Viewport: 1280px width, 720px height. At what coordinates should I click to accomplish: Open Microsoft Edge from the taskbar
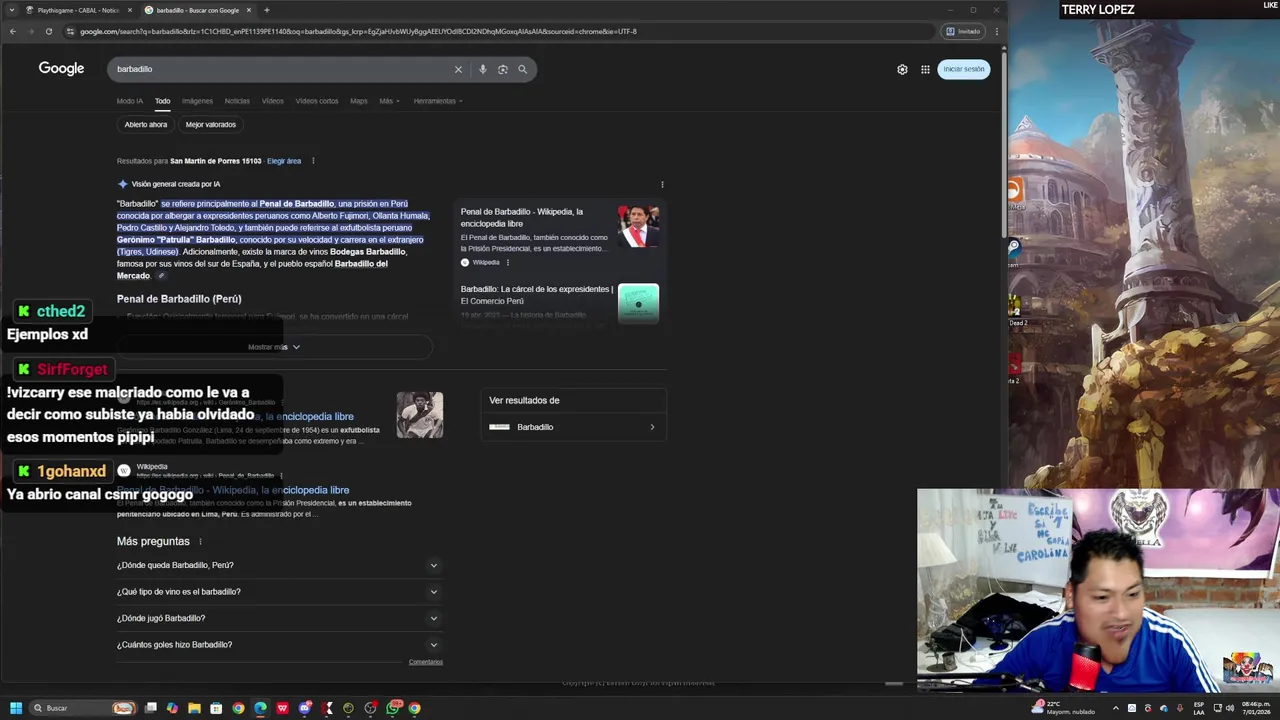tap(260, 708)
